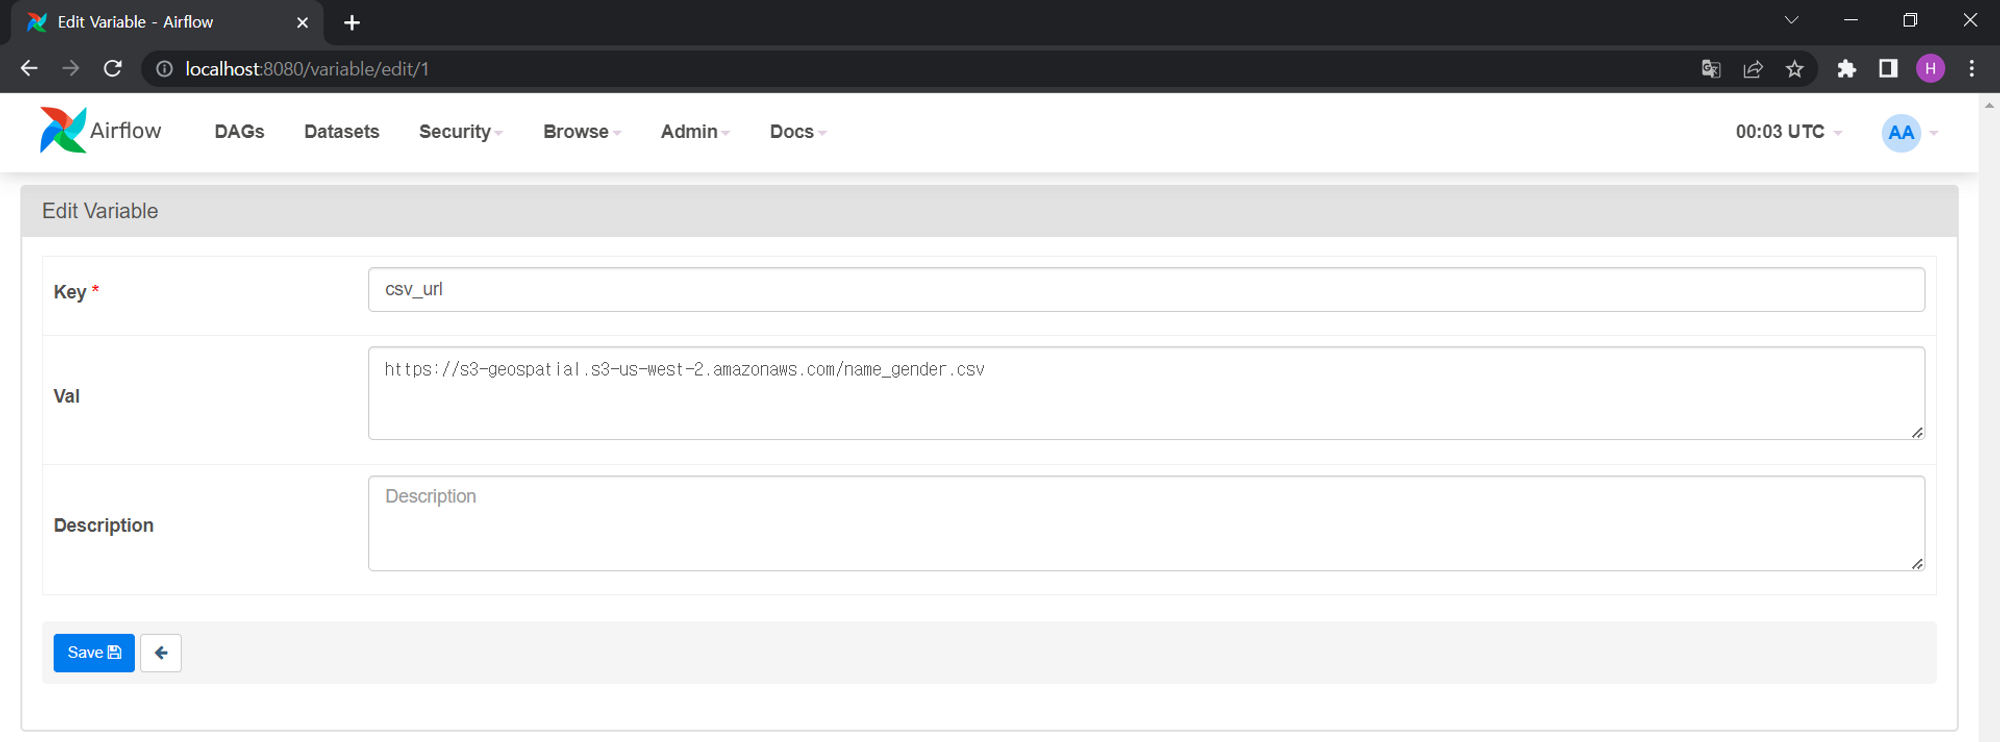Viewport: 2000px width, 742px height.
Task: Click the Edit Variable panel heading
Action: [100, 211]
